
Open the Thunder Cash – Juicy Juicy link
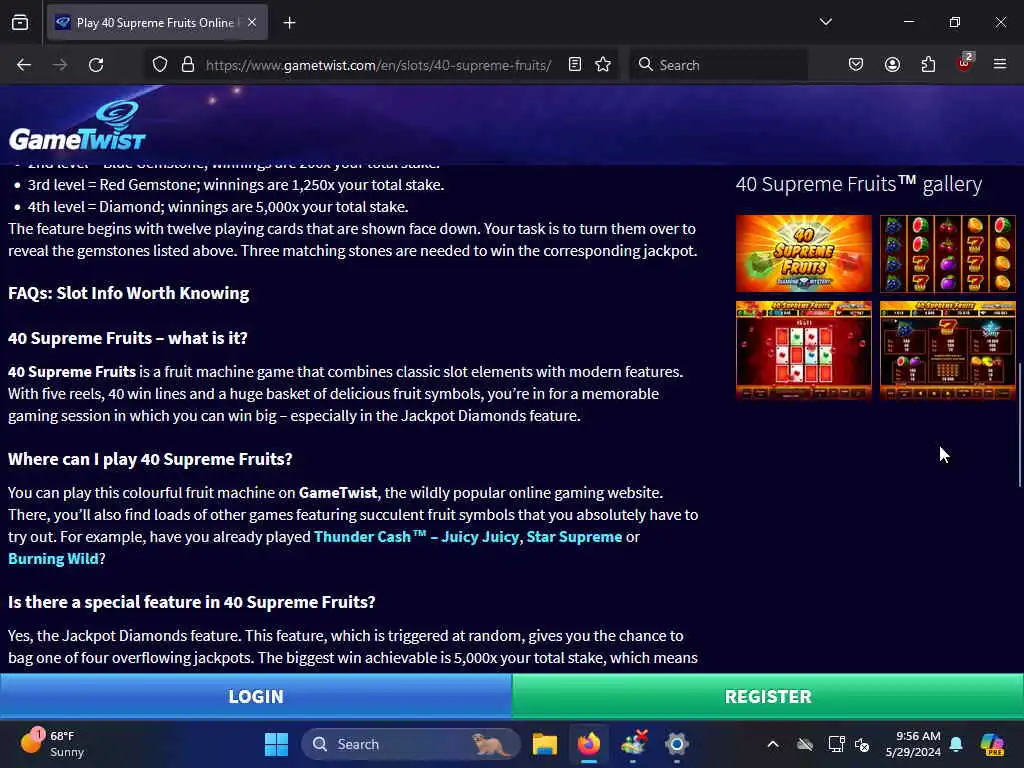(416, 537)
